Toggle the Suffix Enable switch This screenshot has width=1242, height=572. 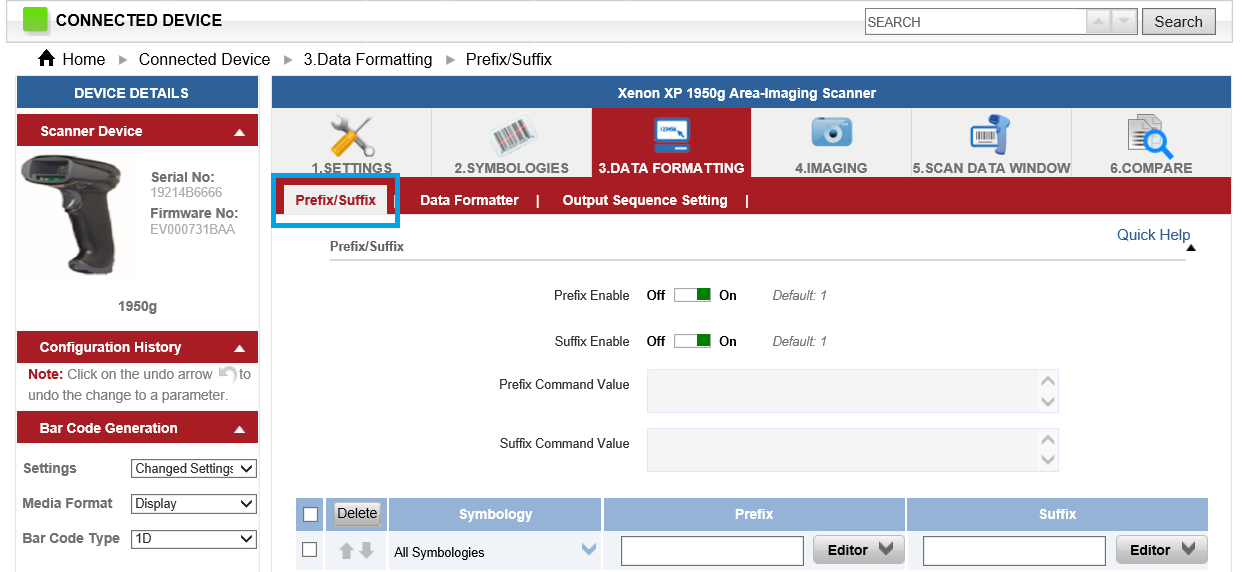pyautogui.click(x=692, y=341)
